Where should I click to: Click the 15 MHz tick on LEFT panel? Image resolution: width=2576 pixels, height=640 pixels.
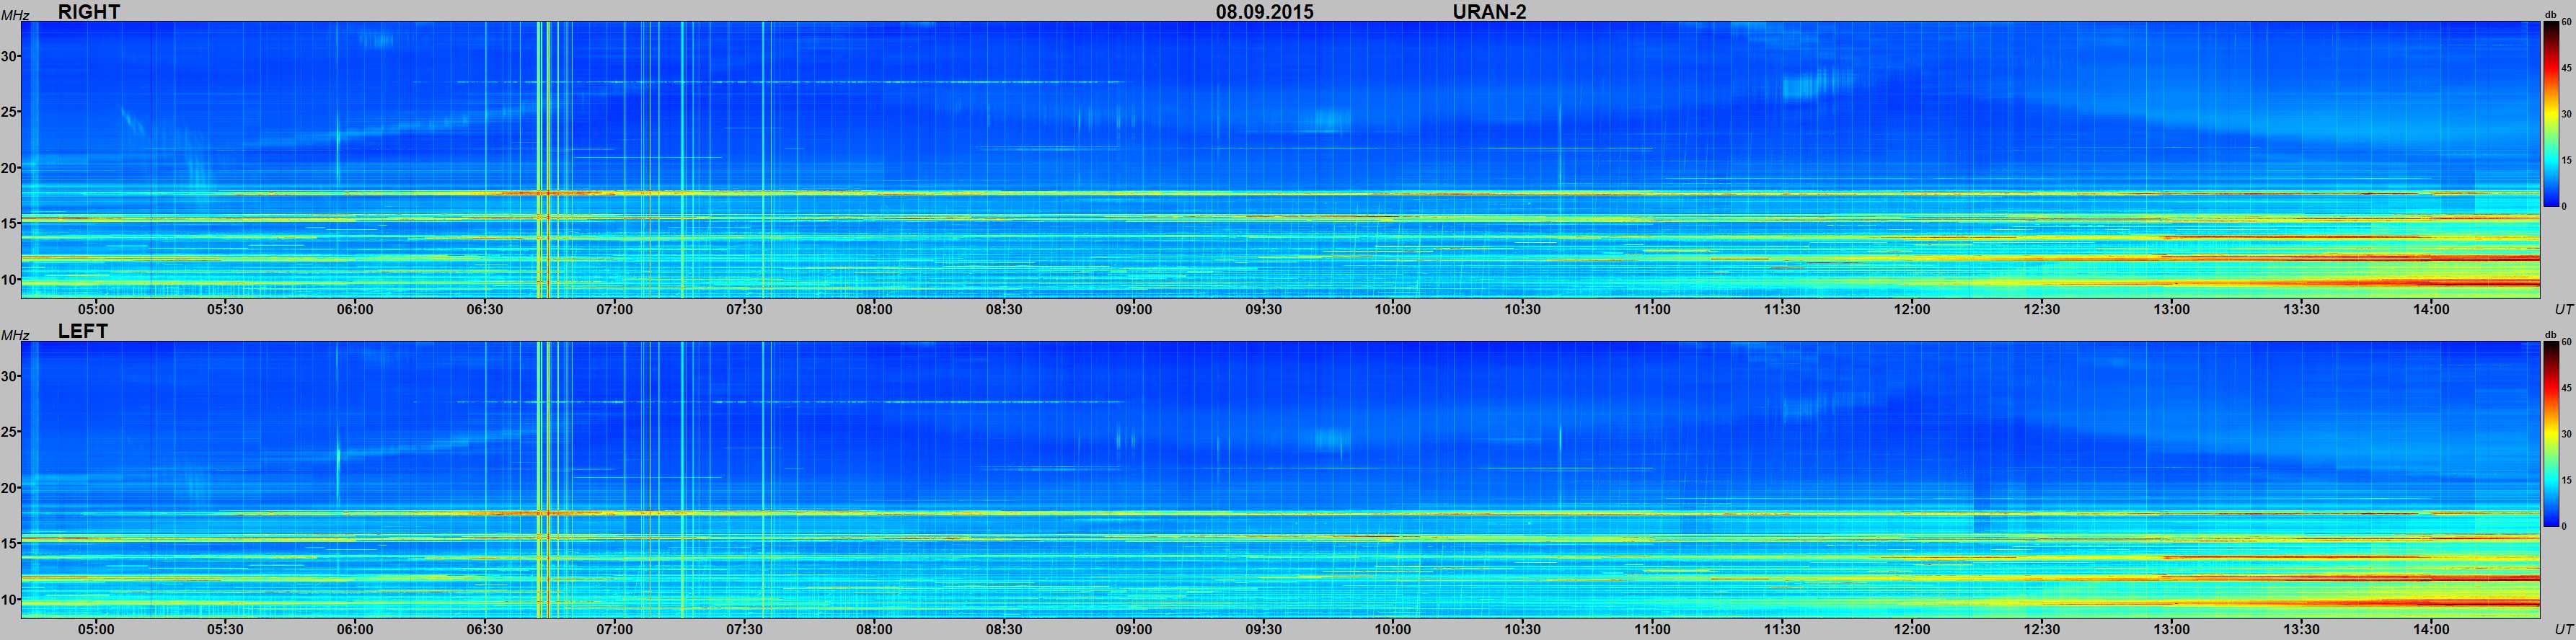pyautogui.click(x=9, y=544)
